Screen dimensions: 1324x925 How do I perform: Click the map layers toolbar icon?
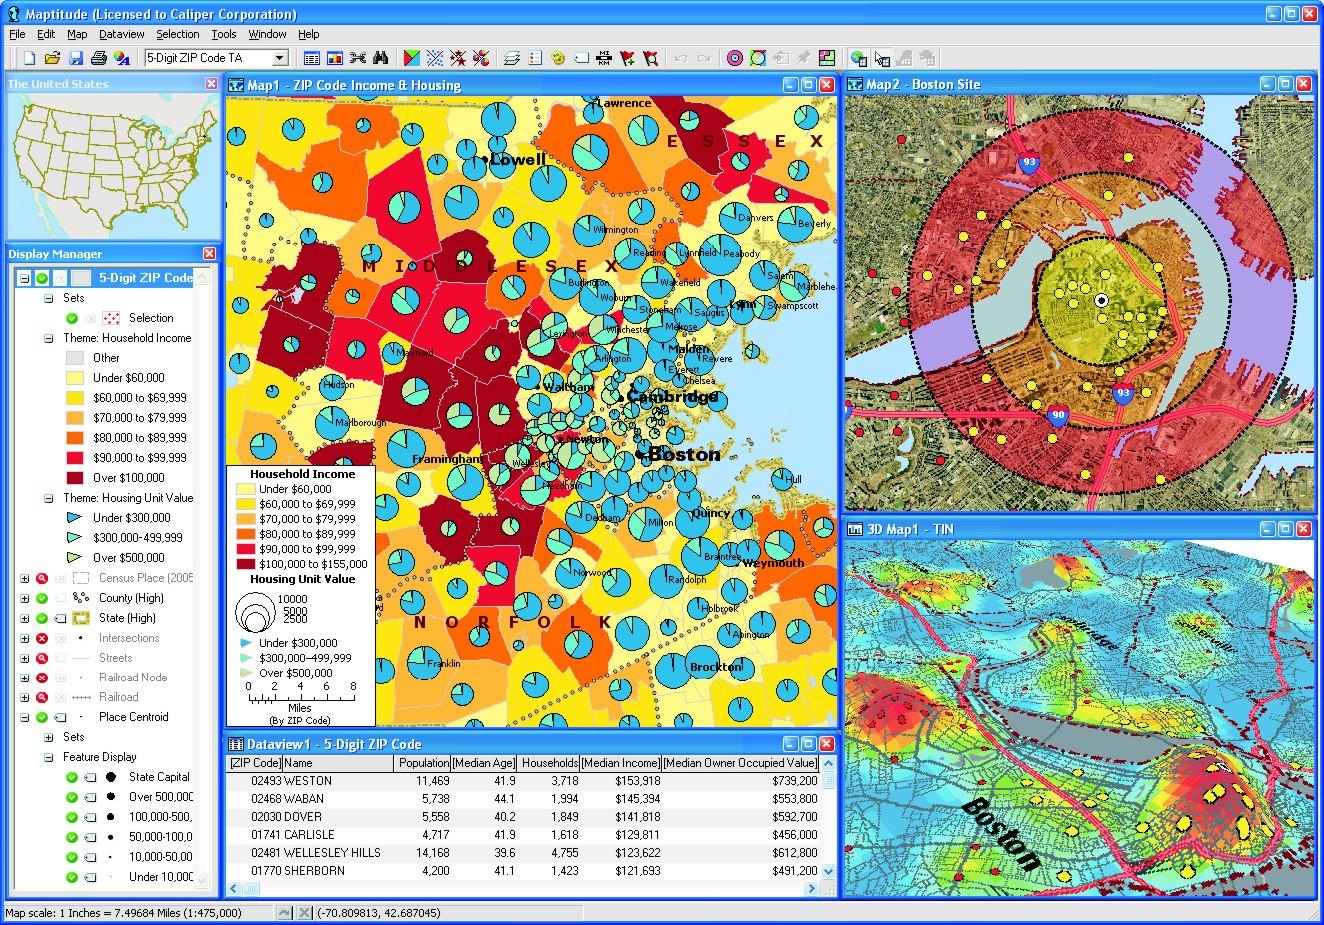[512, 58]
